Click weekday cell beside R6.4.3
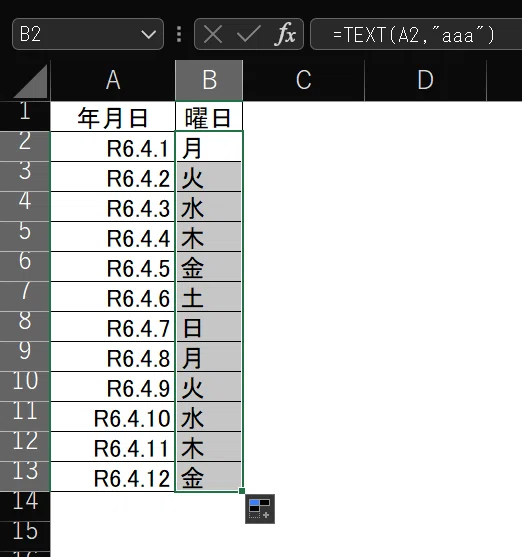The image size is (522, 557). click(209, 206)
